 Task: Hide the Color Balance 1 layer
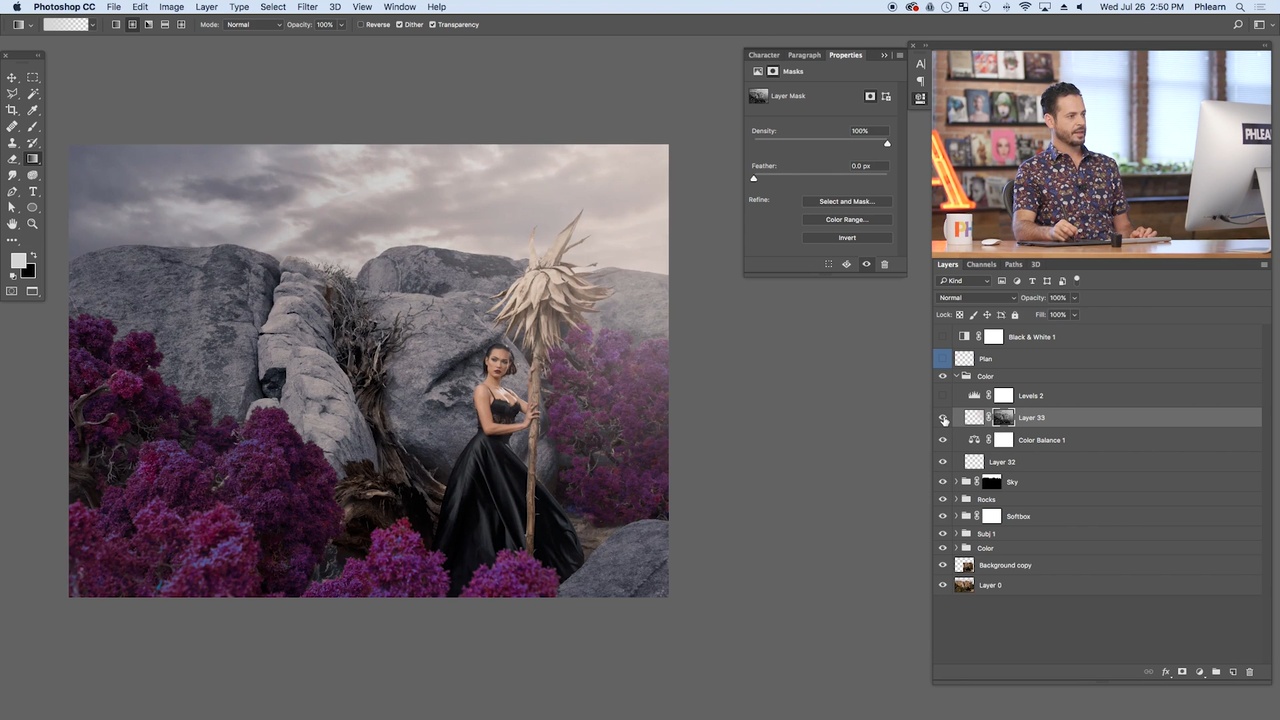[942, 440]
